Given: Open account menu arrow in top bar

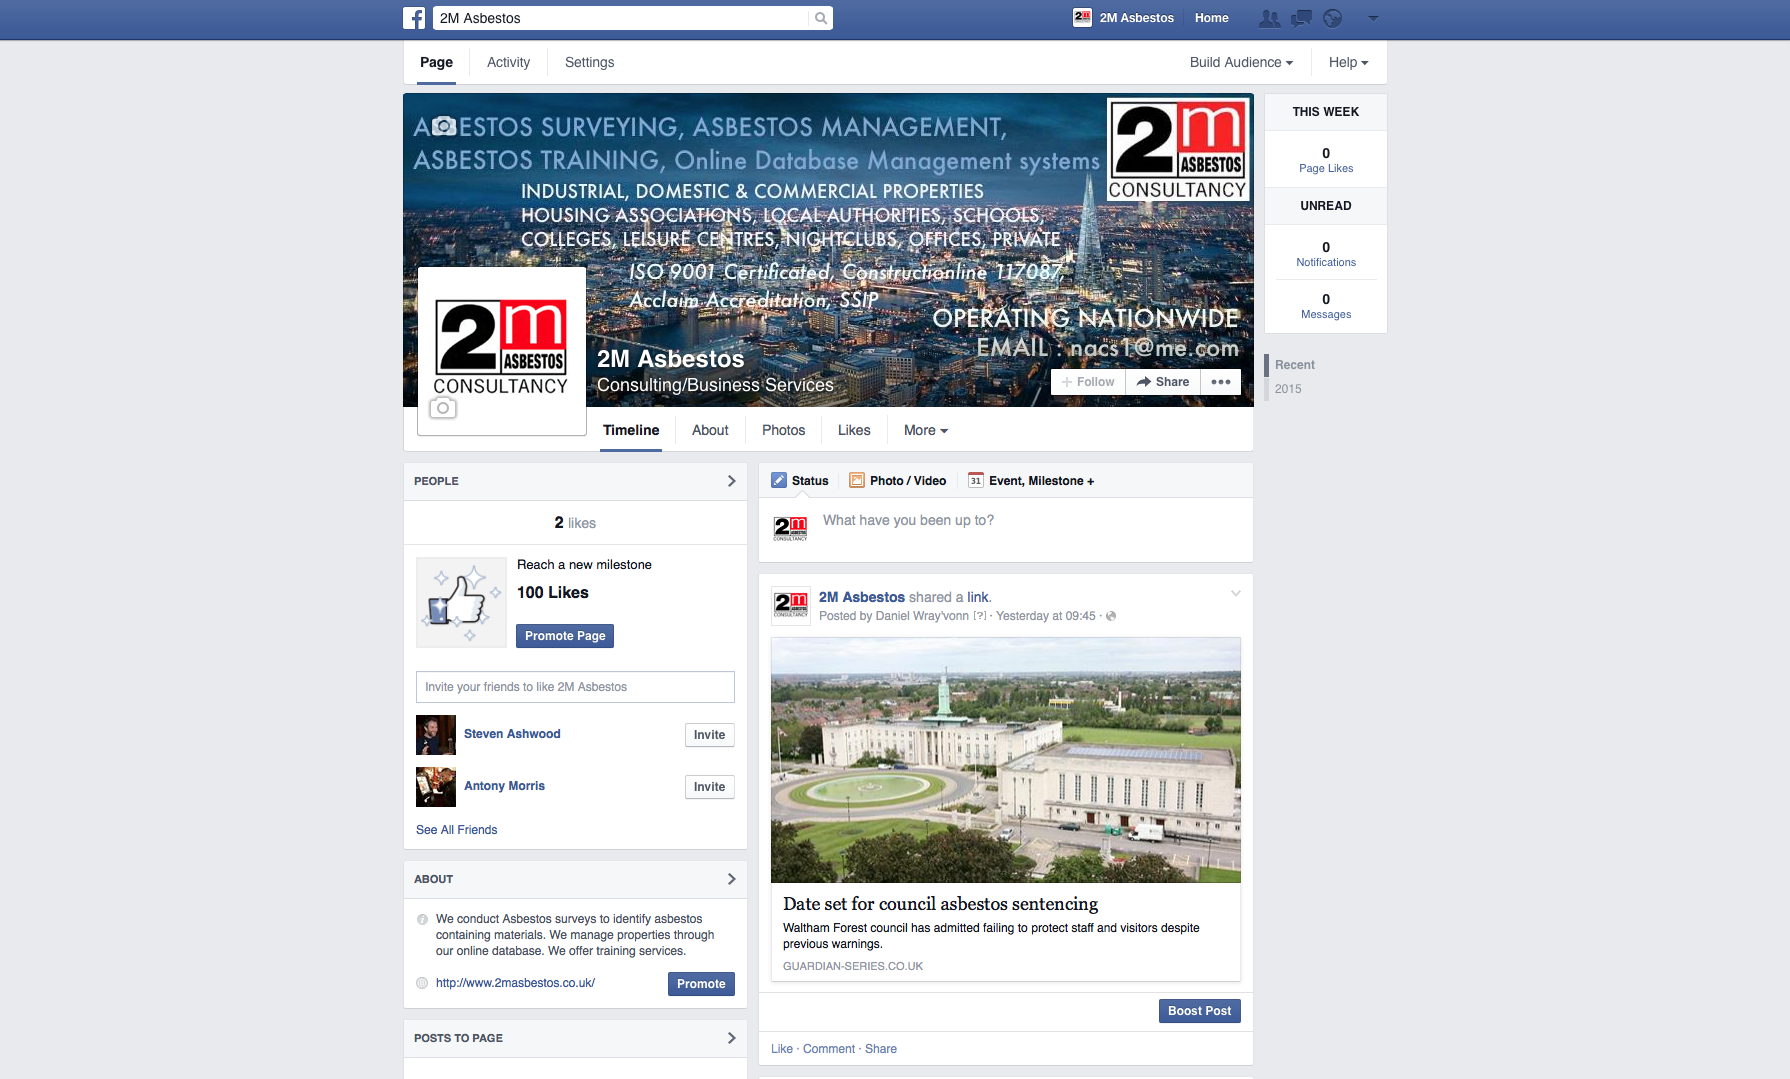Looking at the screenshot, I should click(x=1373, y=18).
